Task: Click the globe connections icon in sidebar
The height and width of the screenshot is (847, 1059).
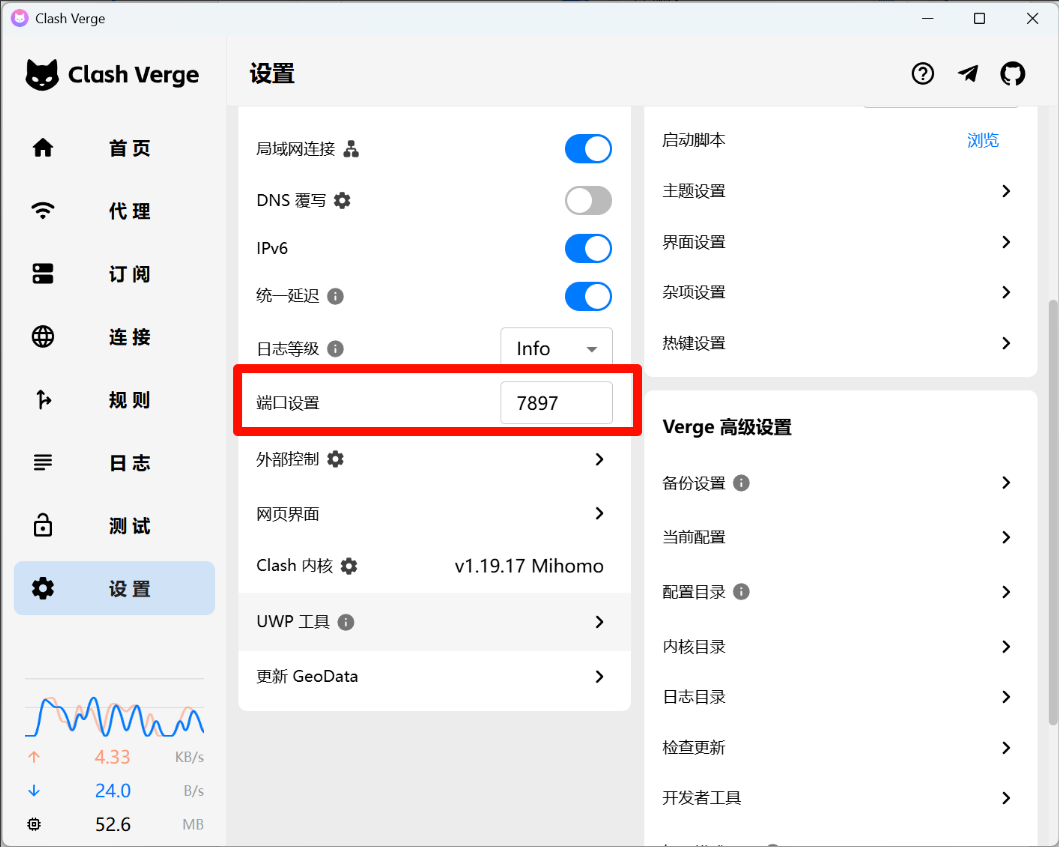Action: coord(43,336)
